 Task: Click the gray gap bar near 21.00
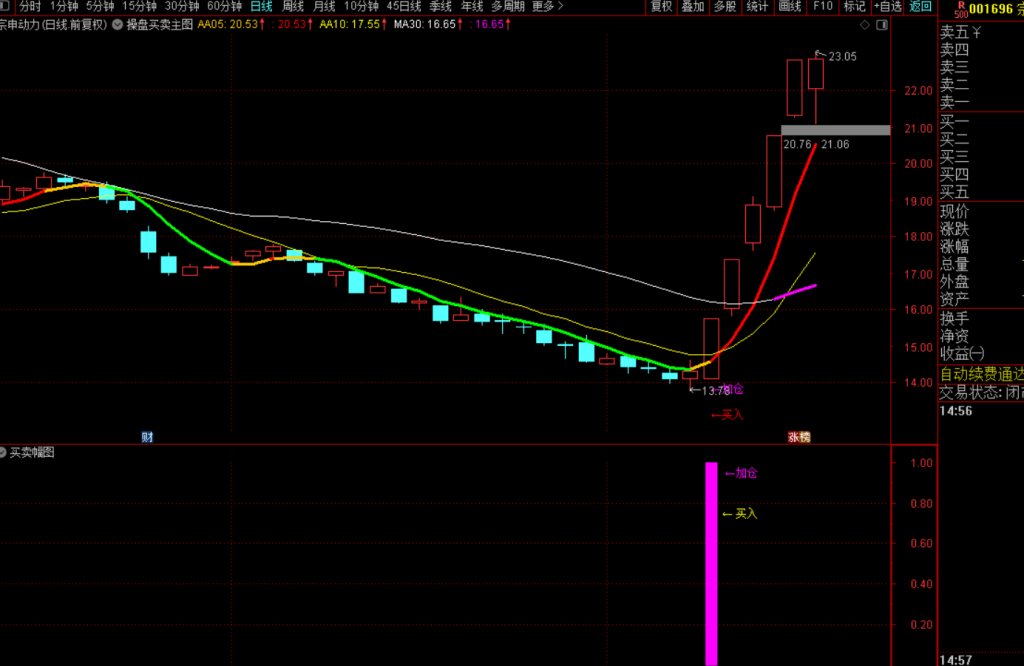click(835, 130)
